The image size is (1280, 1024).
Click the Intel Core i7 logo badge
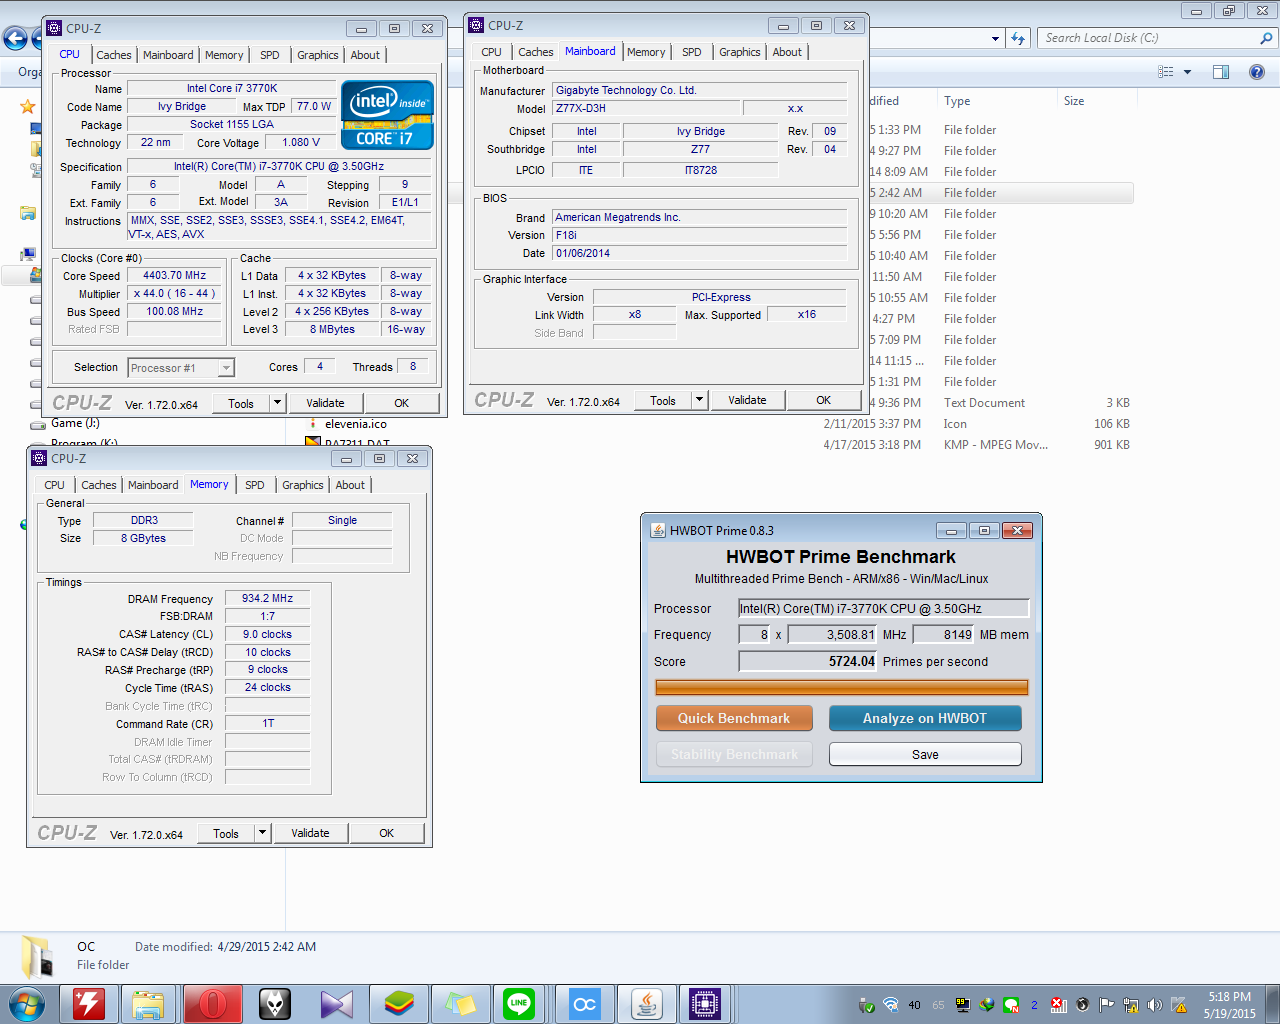387,115
